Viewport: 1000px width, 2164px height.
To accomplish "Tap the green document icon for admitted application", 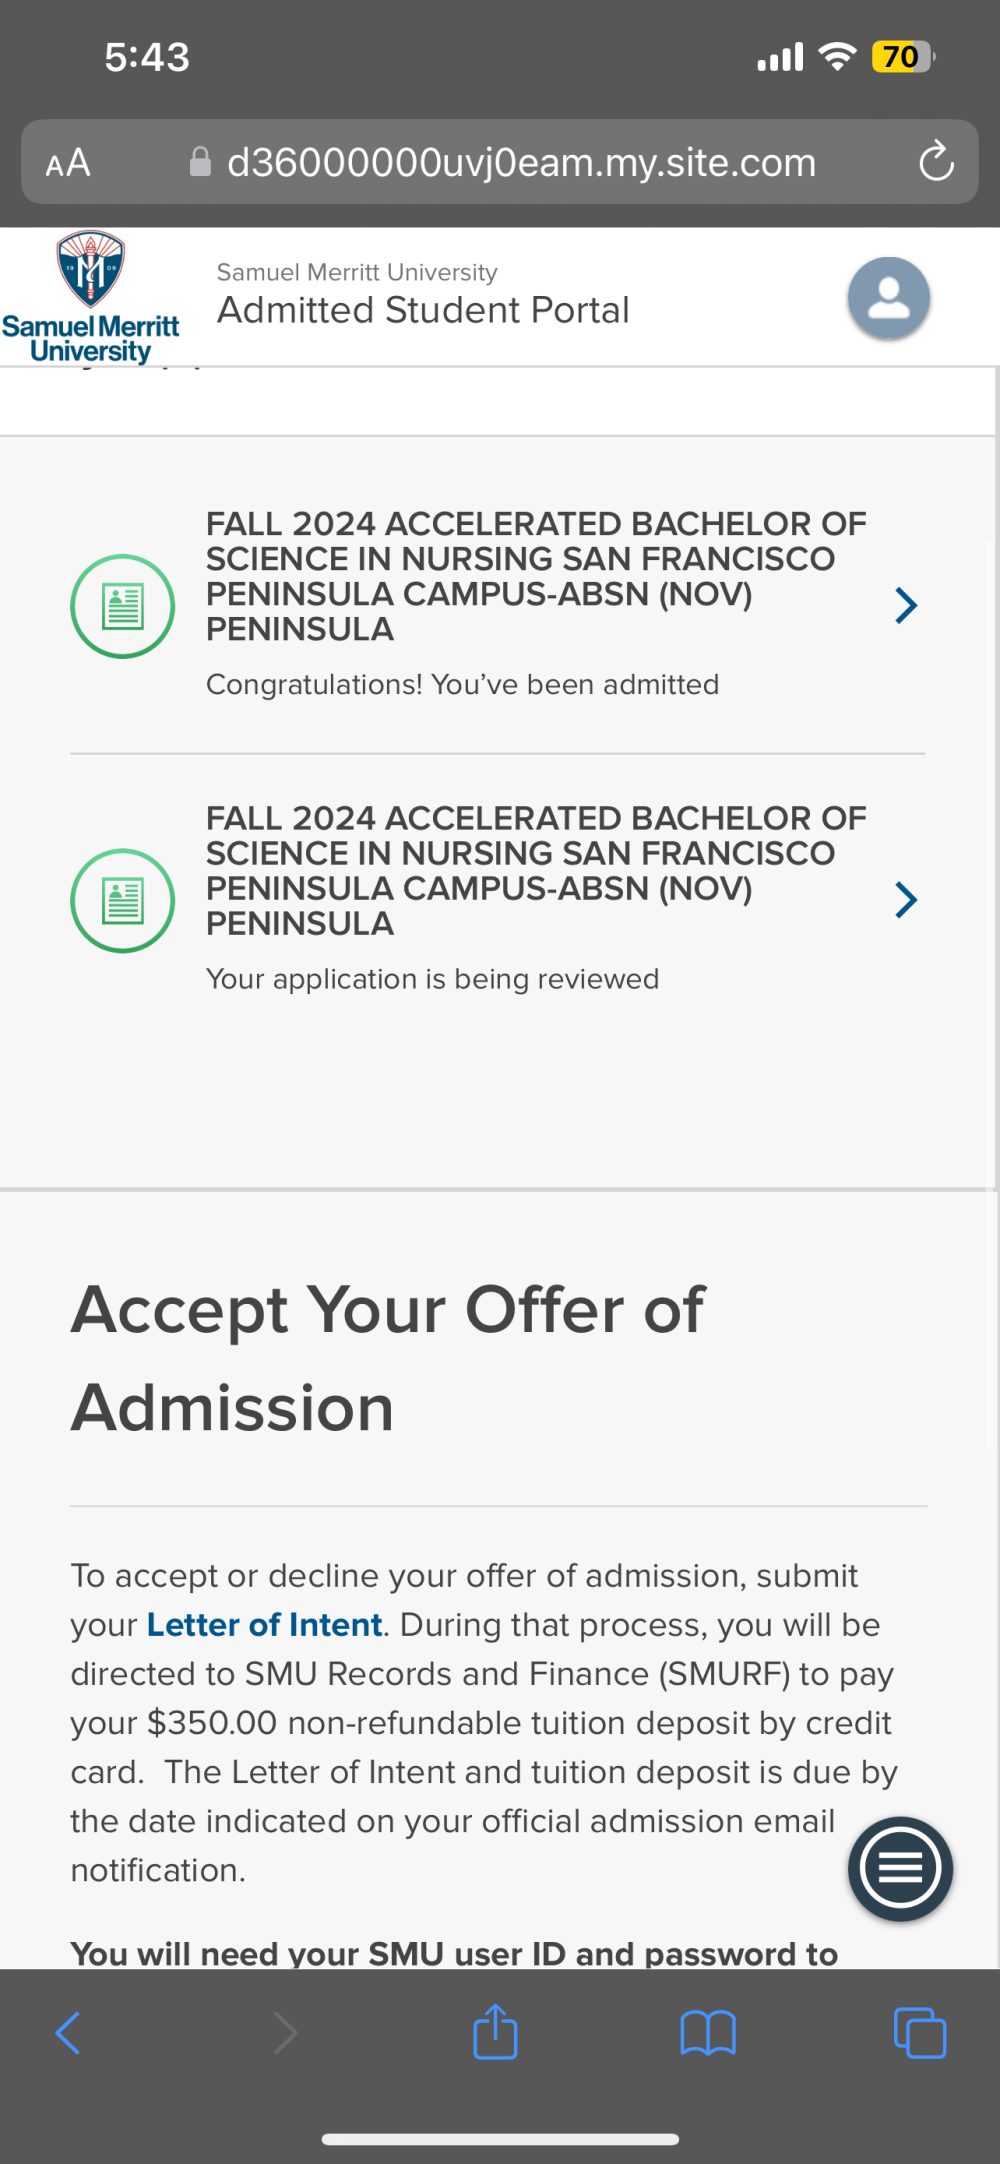I will tap(123, 606).
